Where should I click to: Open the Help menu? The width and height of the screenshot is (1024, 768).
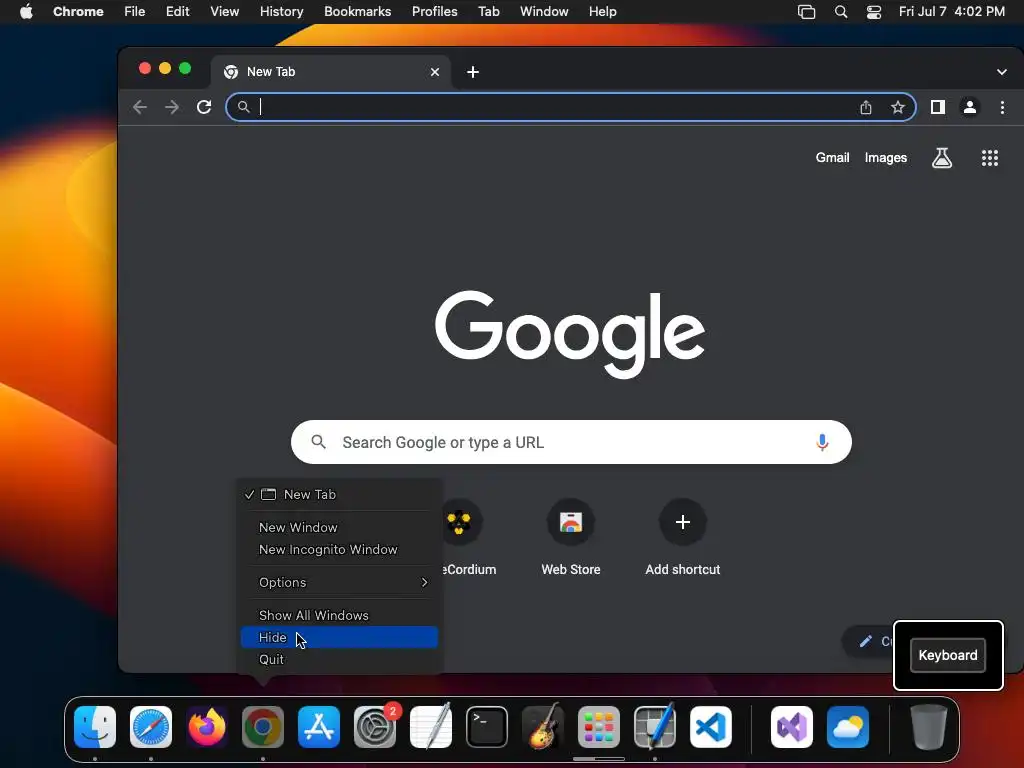pos(602,11)
